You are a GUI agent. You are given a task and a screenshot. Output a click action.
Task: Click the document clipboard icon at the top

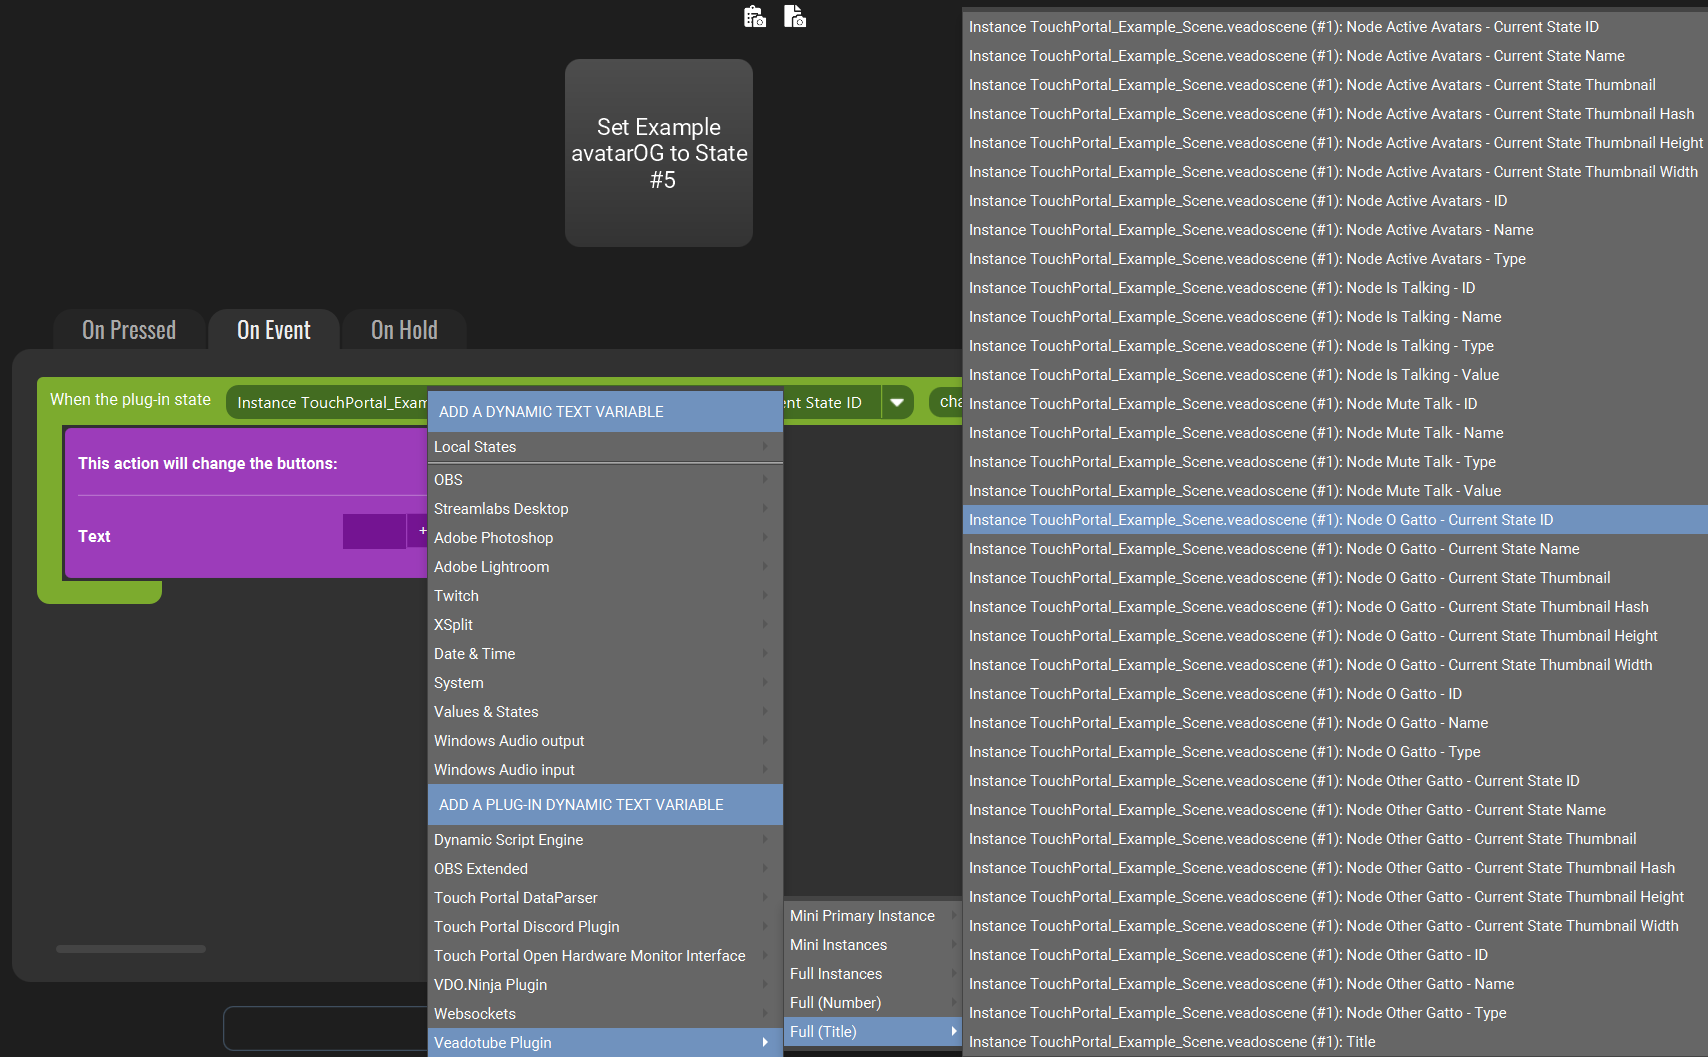tap(795, 16)
